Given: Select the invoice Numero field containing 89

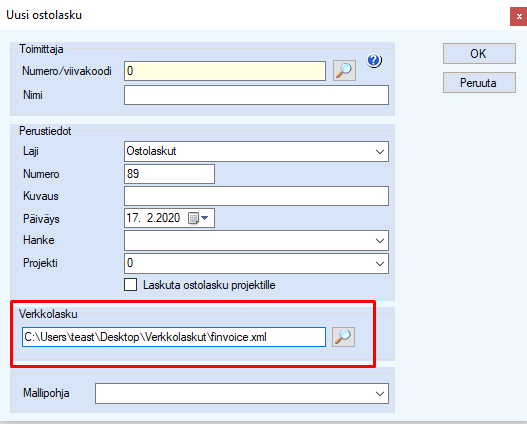Looking at the screenshot, I should [169, 174].
